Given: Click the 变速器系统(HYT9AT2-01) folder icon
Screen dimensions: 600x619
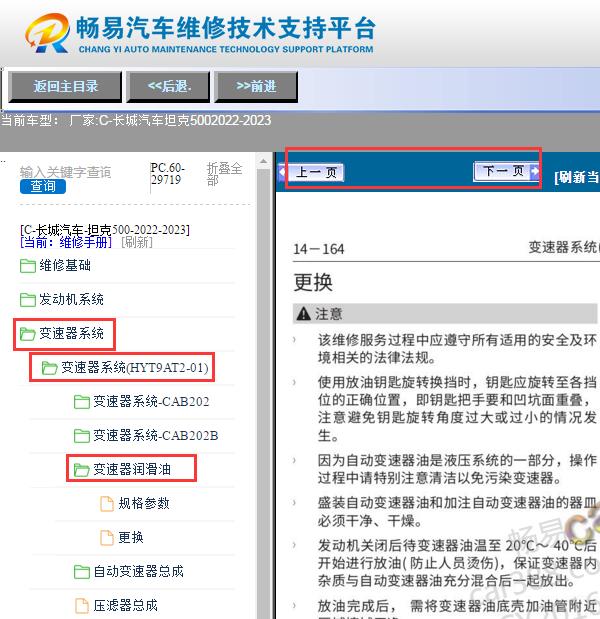Looking at the screenshot, I should click(x=49, y=368).
